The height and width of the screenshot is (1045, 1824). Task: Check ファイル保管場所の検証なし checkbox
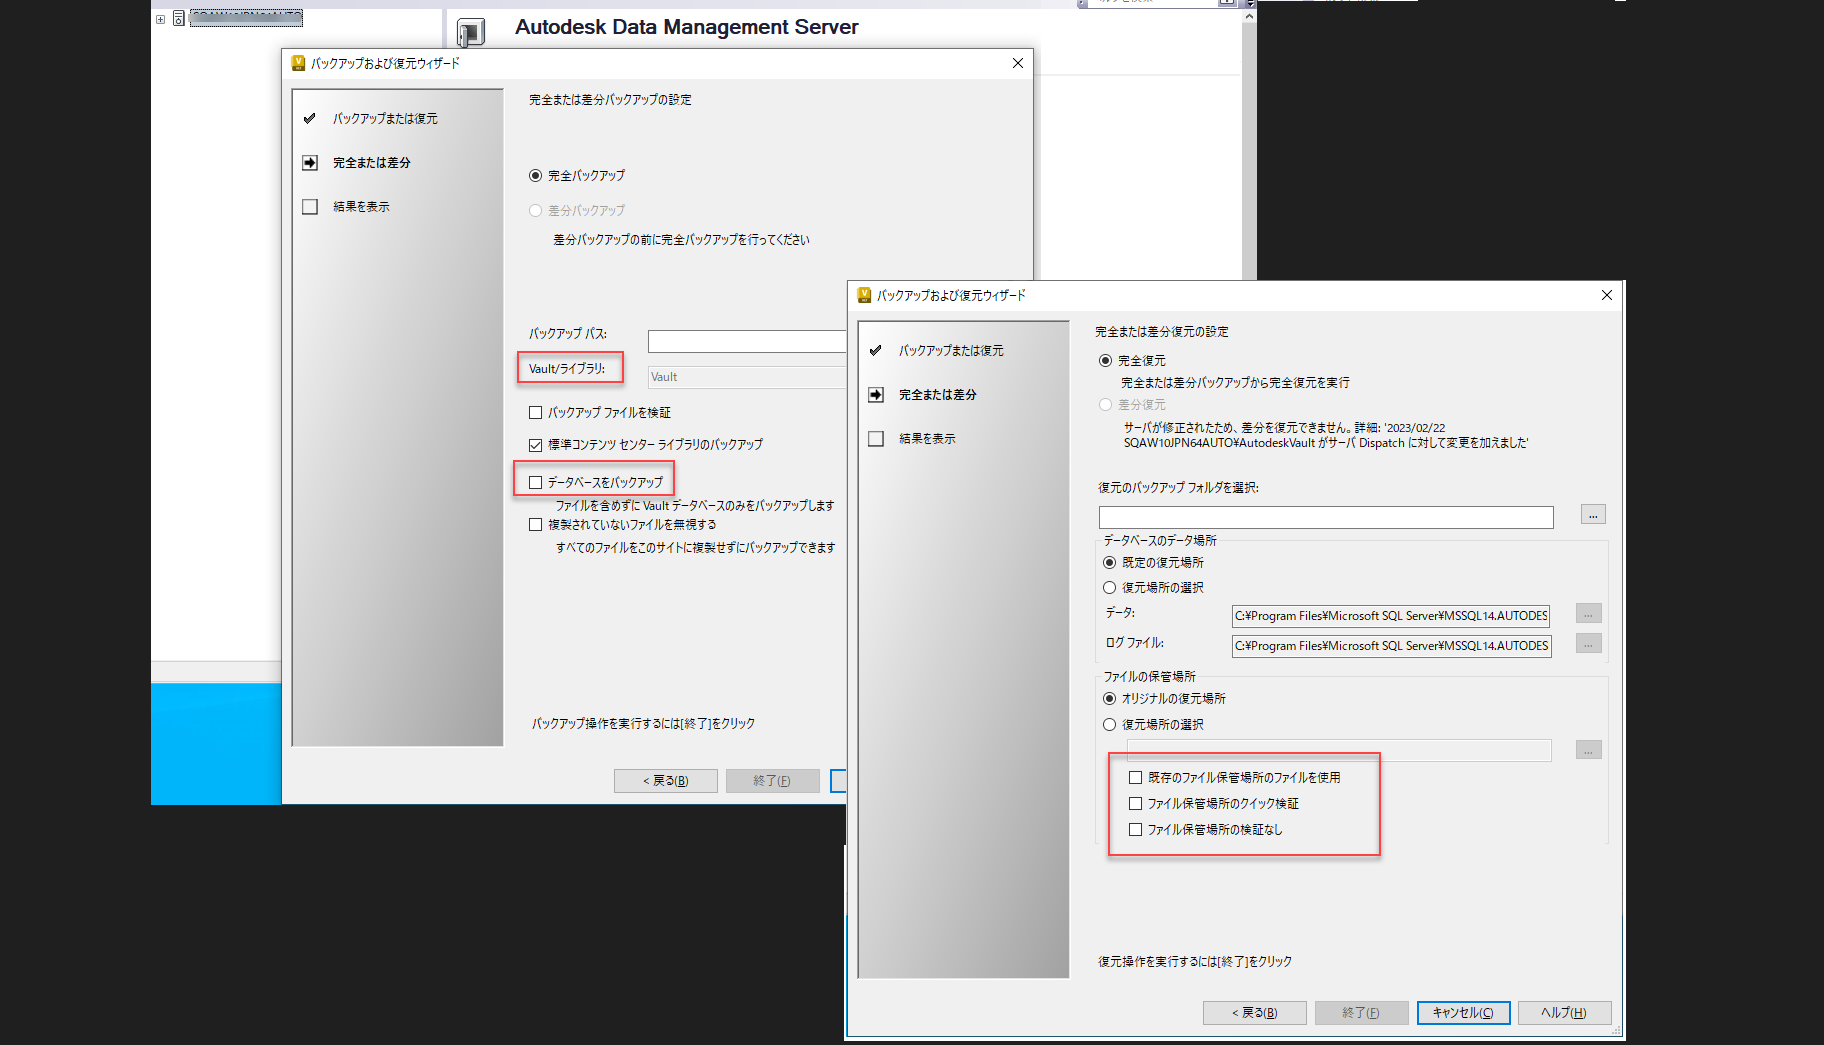[1135, 829]
